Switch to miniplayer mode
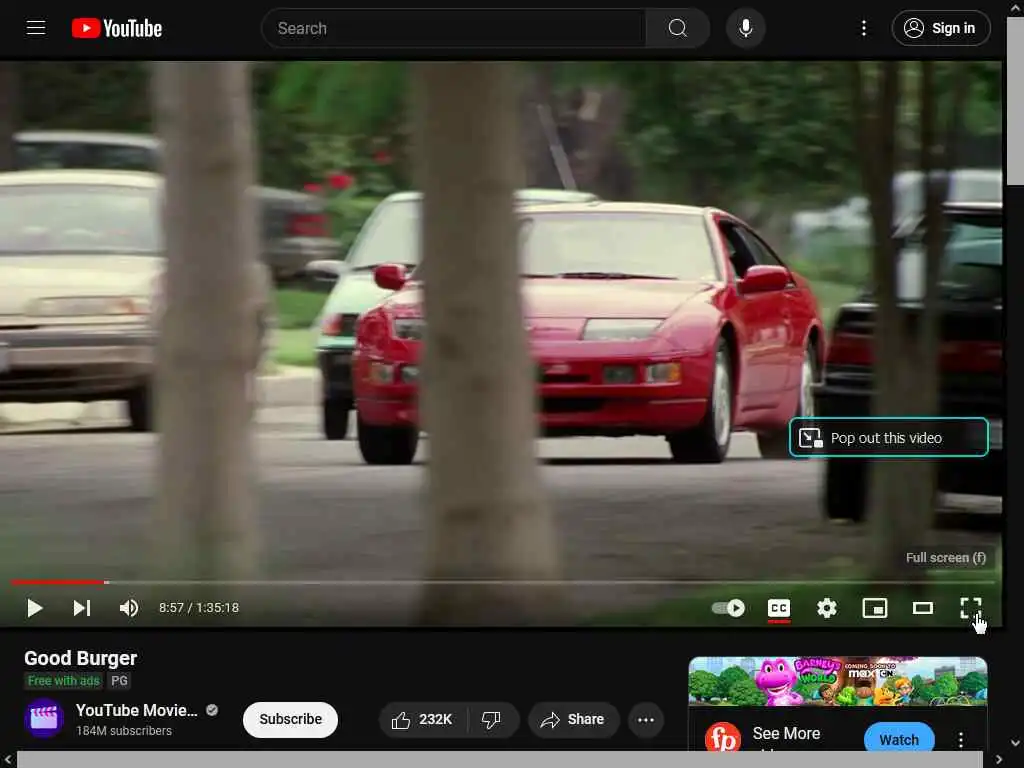Image resolution: width=1024 pixels, height=768 pixels. coord(875,608)
